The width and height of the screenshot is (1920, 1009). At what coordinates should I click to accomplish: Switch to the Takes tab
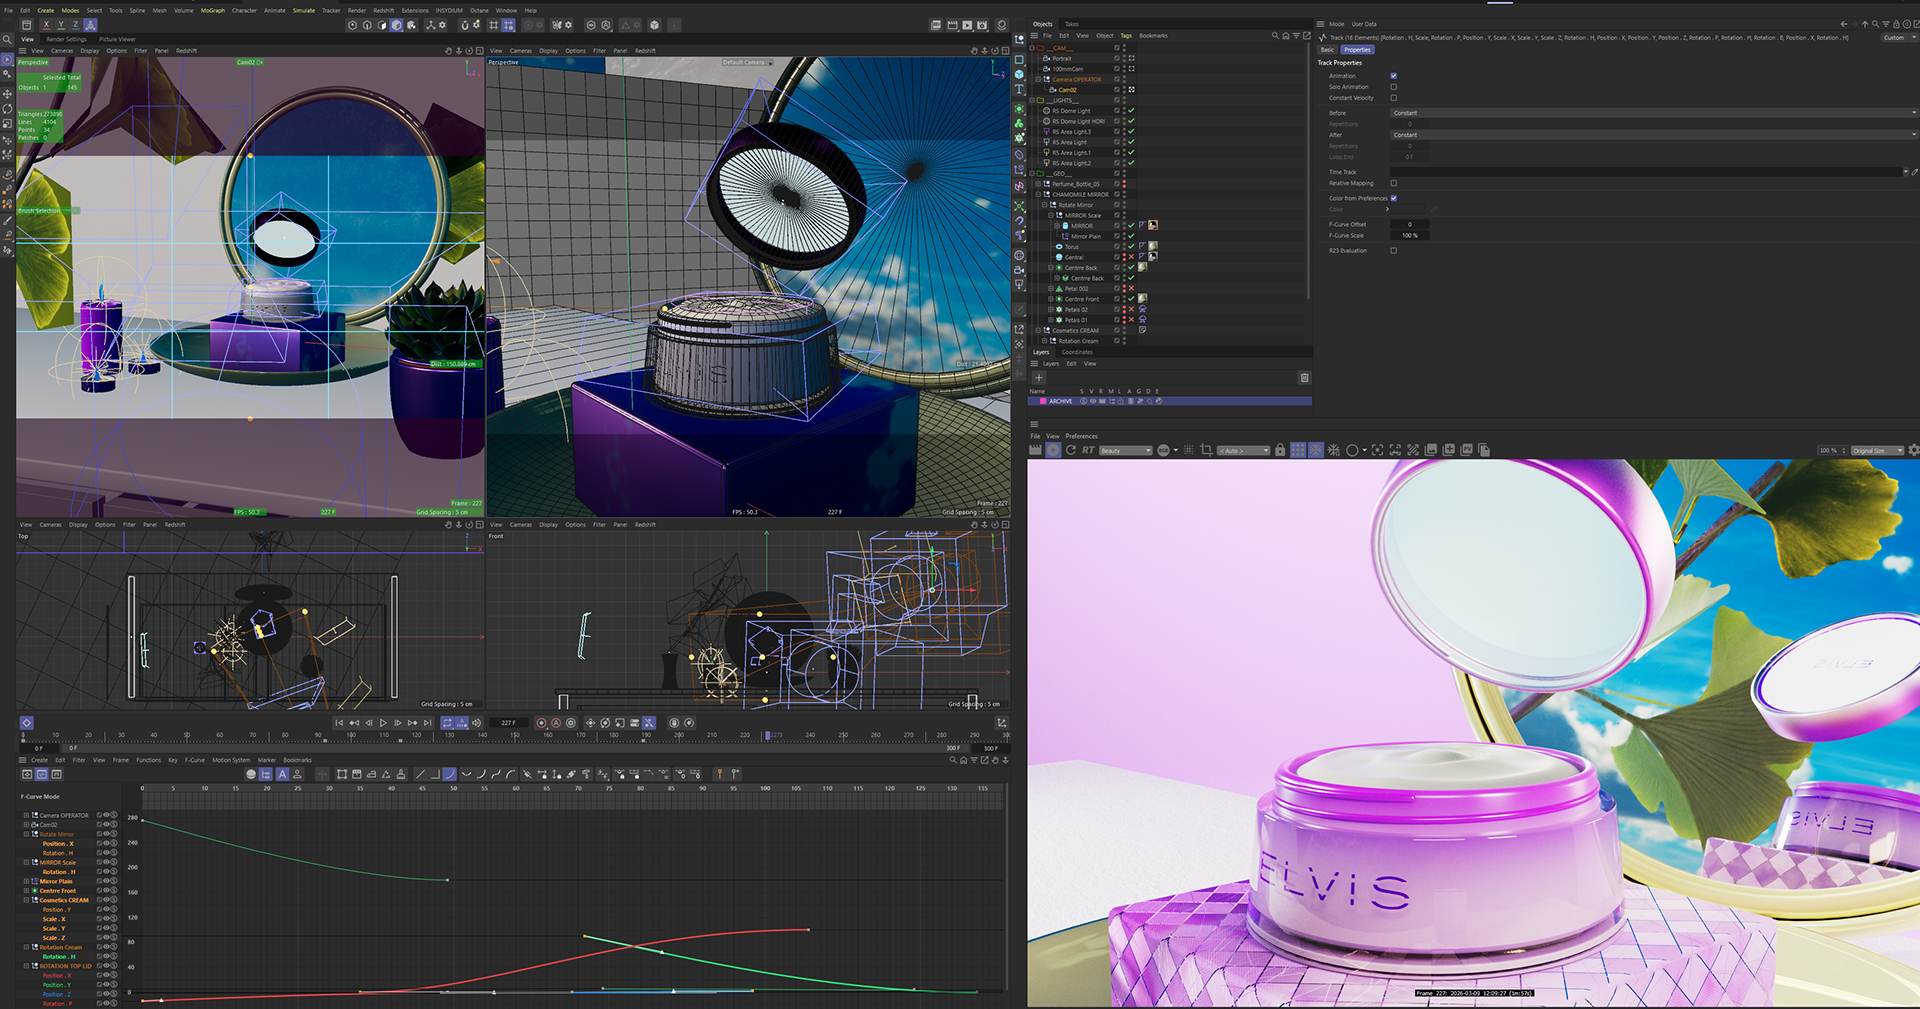[1071, 24]
